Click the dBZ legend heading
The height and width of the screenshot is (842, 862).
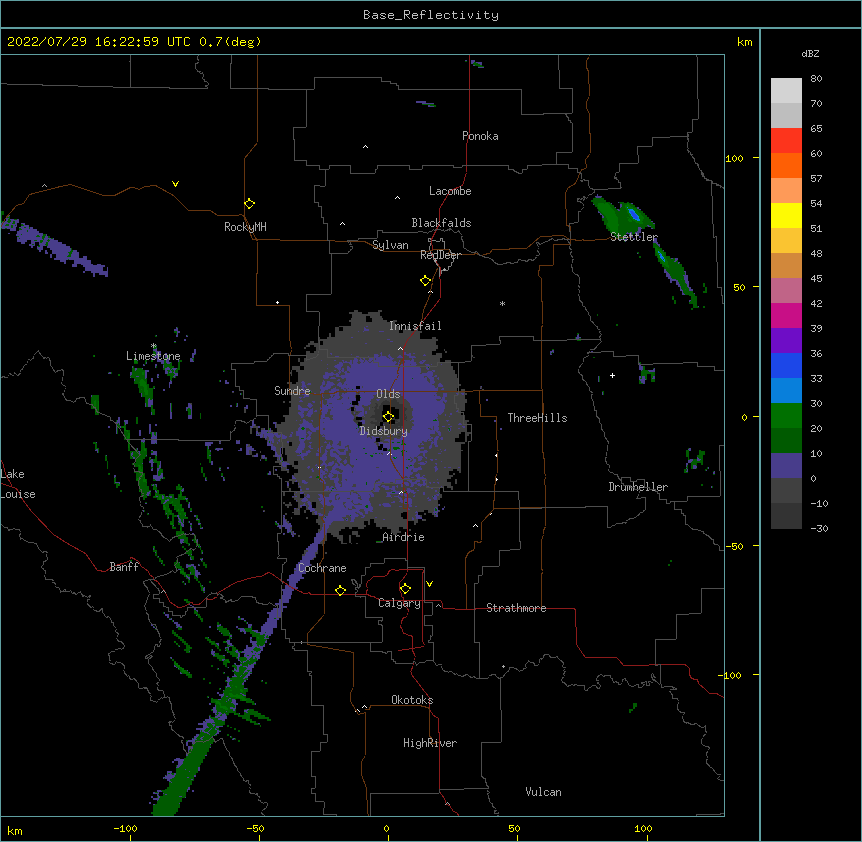pyautogui.click(x=810, y=53)
